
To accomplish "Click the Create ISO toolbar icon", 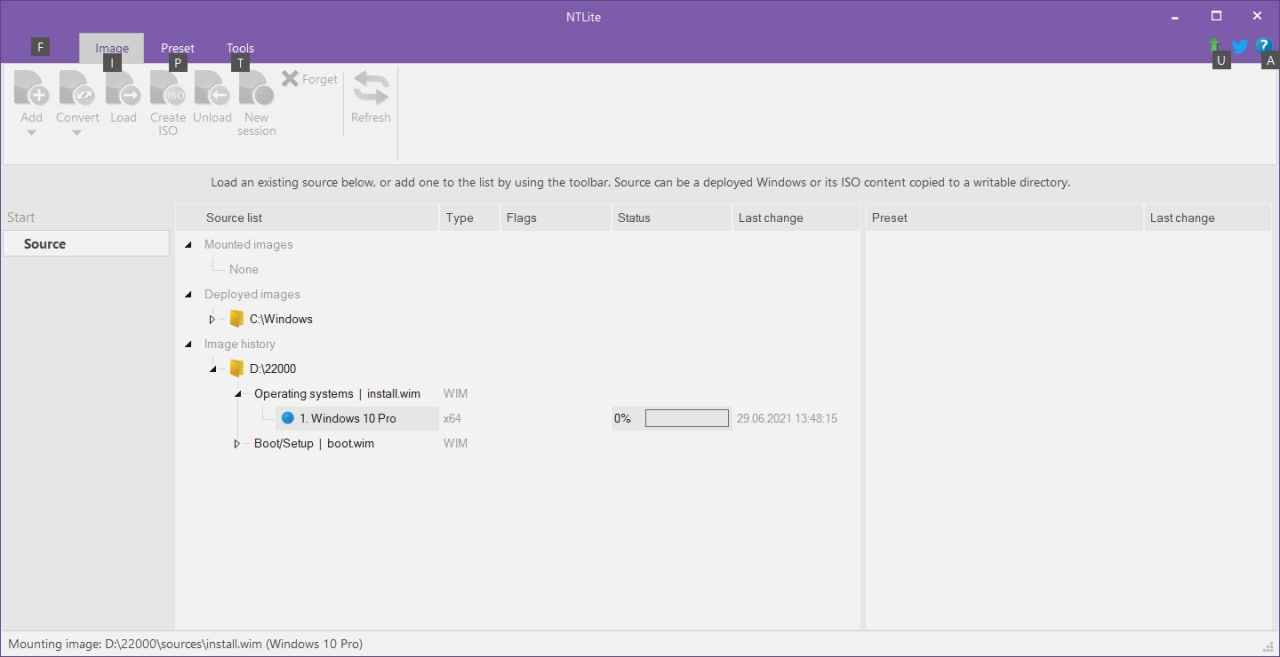I will tap(168, 88).
